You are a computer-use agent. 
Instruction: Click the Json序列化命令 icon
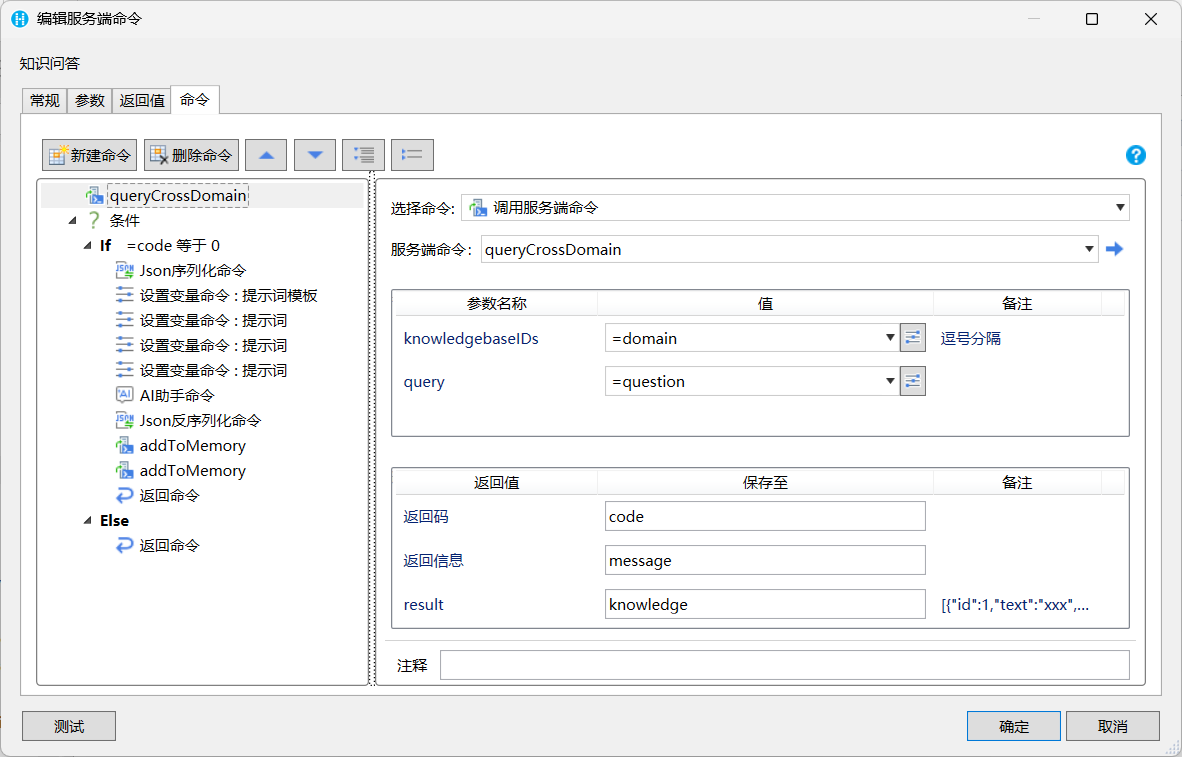tap(124, 270)
